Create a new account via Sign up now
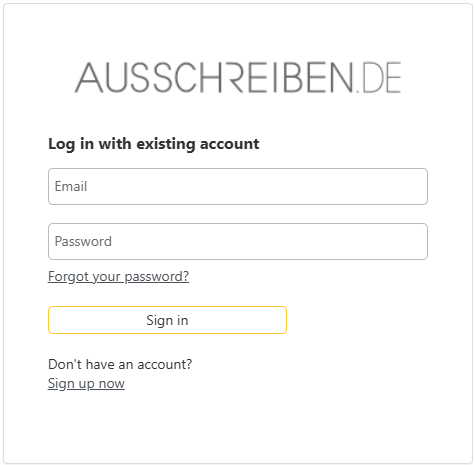Screen dimensions: 474x465 point(86,383)
